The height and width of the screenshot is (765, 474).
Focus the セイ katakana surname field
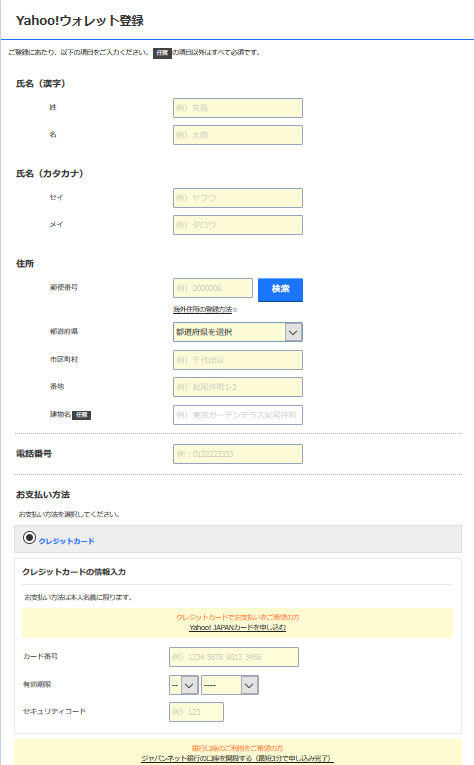coord(237,198)
